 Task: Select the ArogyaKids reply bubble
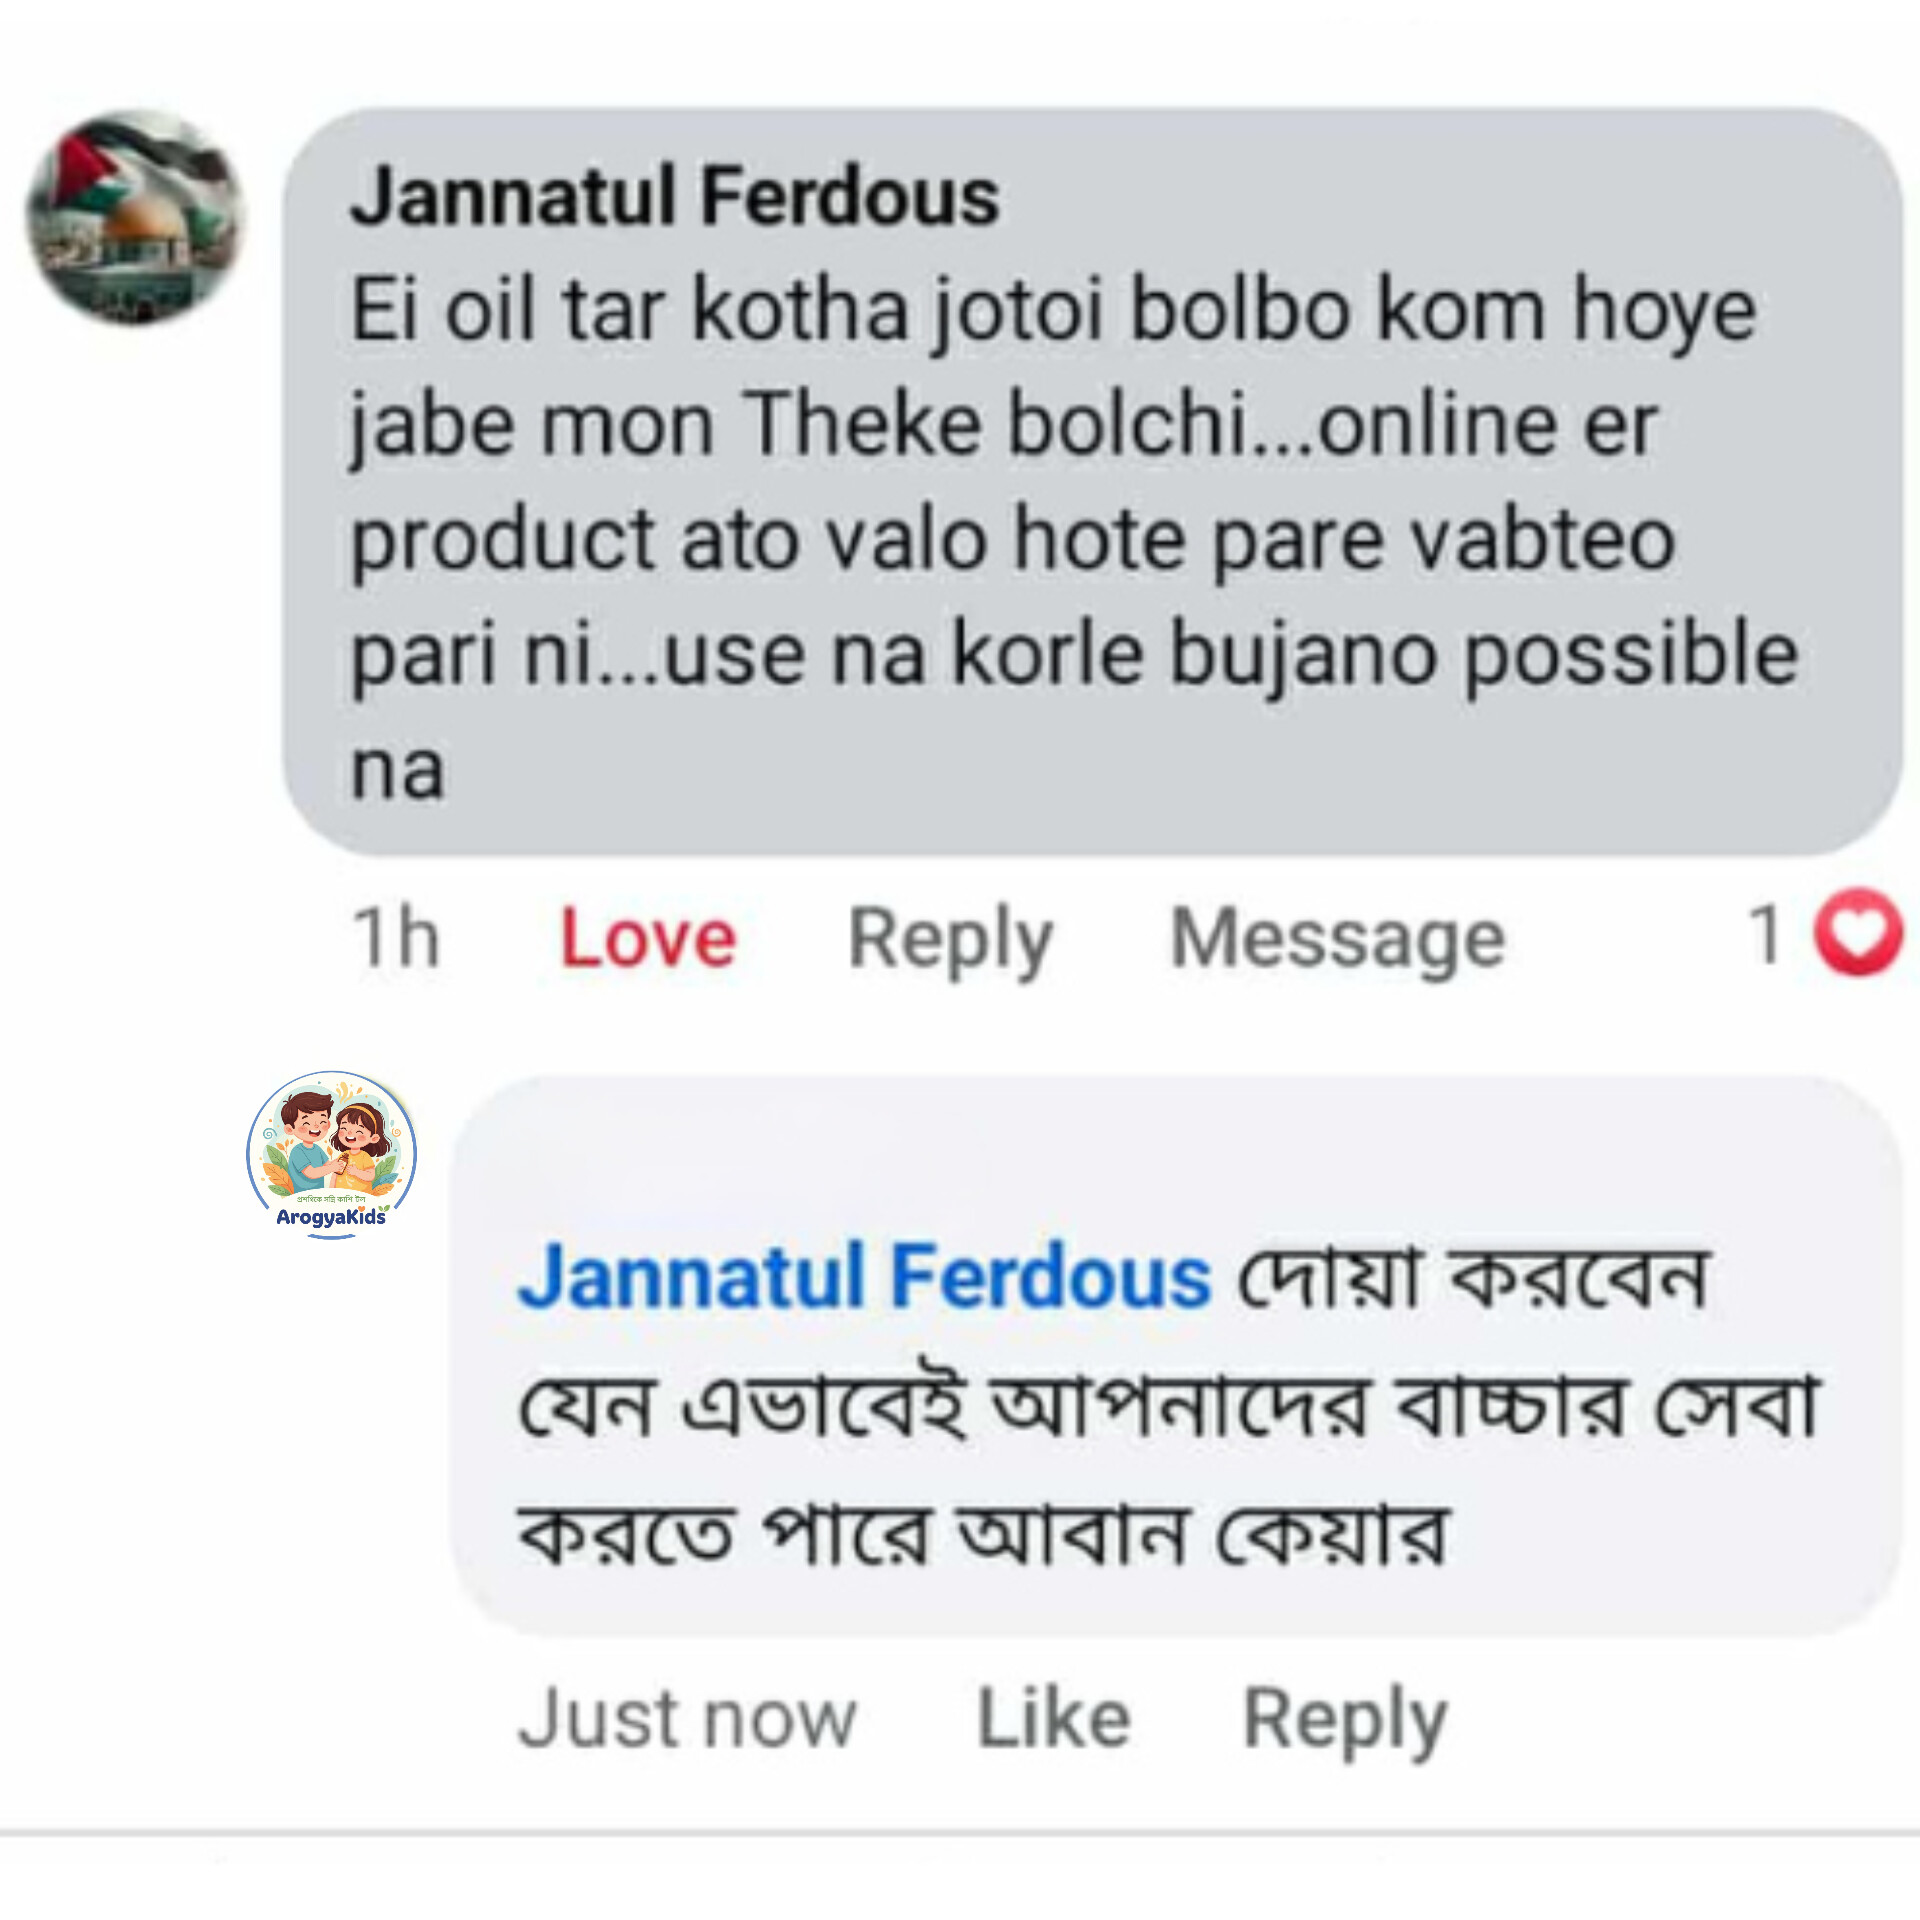pyautogui.click(x=1176, y=1357)
